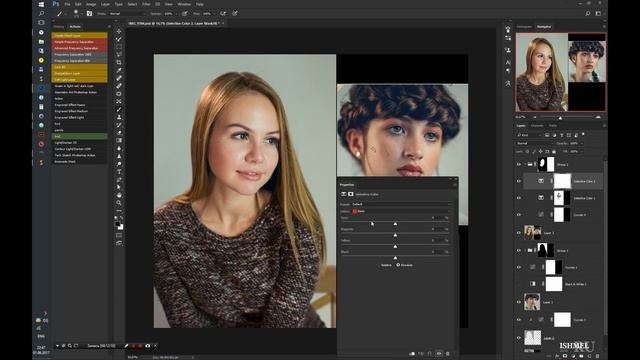Click the Change Screen Mode icon
The height and width of the screenshot is (360, 640).
(x=119, y=243)
